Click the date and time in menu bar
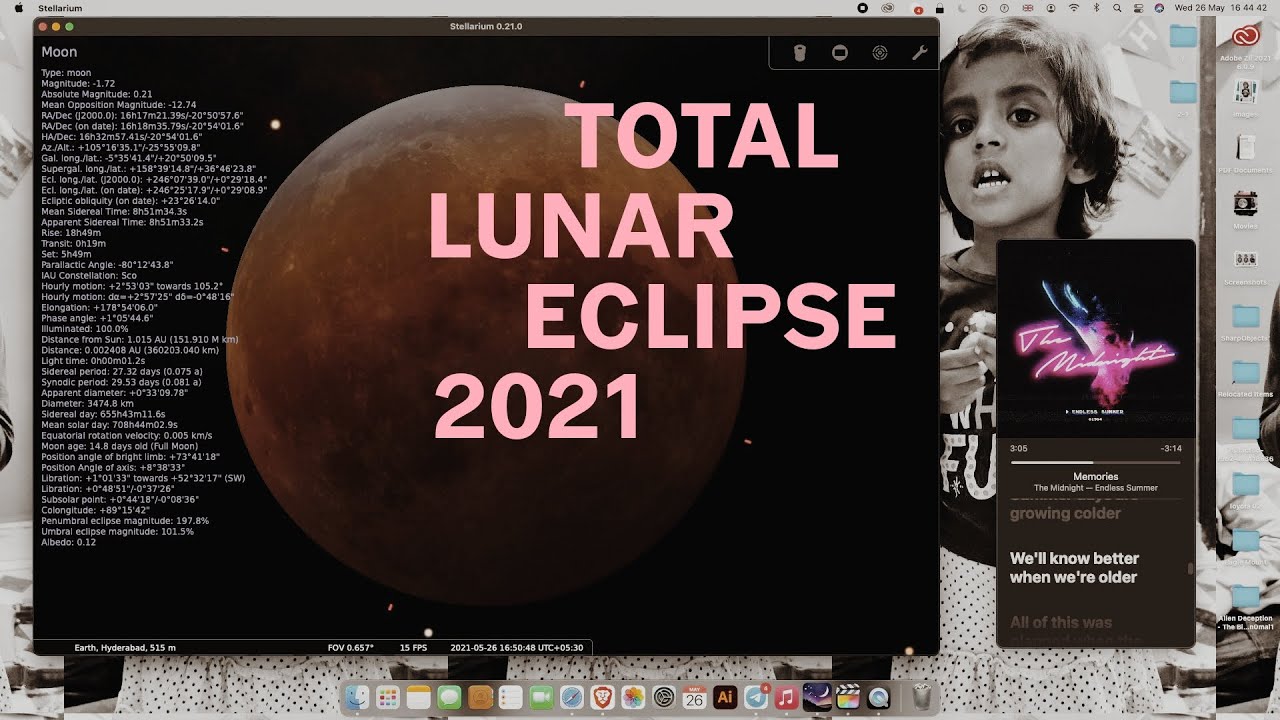1280x720 pixels. click(1220, 7)
